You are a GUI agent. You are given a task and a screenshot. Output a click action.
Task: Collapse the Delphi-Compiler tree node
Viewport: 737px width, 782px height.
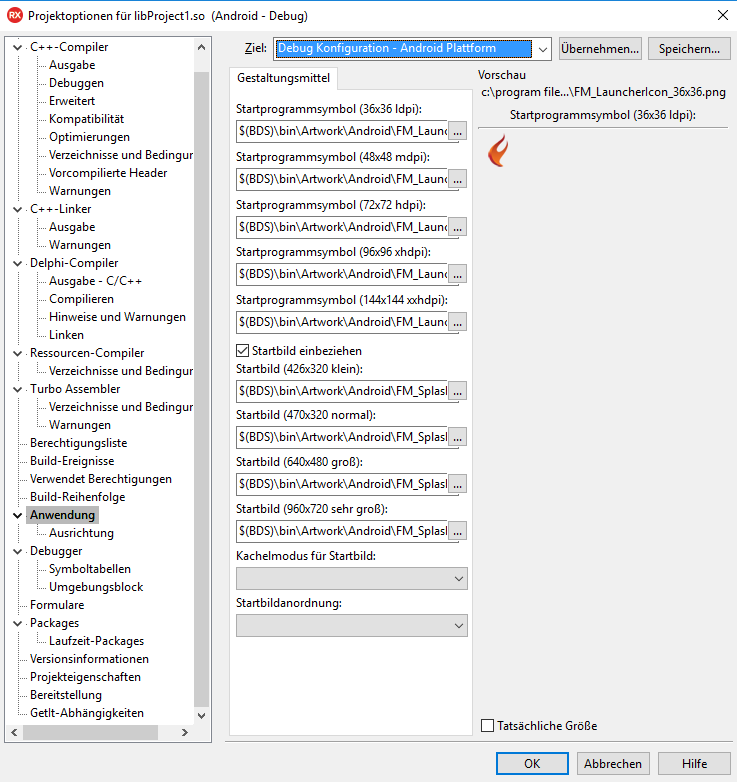click(x=18, y=263)
